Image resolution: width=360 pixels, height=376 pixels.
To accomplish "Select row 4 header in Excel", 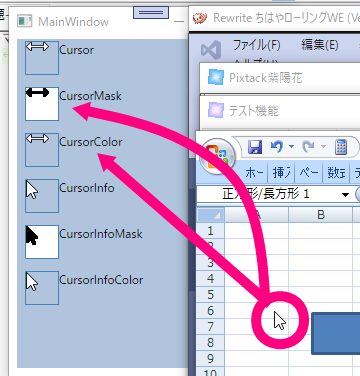I will point(210,279).
